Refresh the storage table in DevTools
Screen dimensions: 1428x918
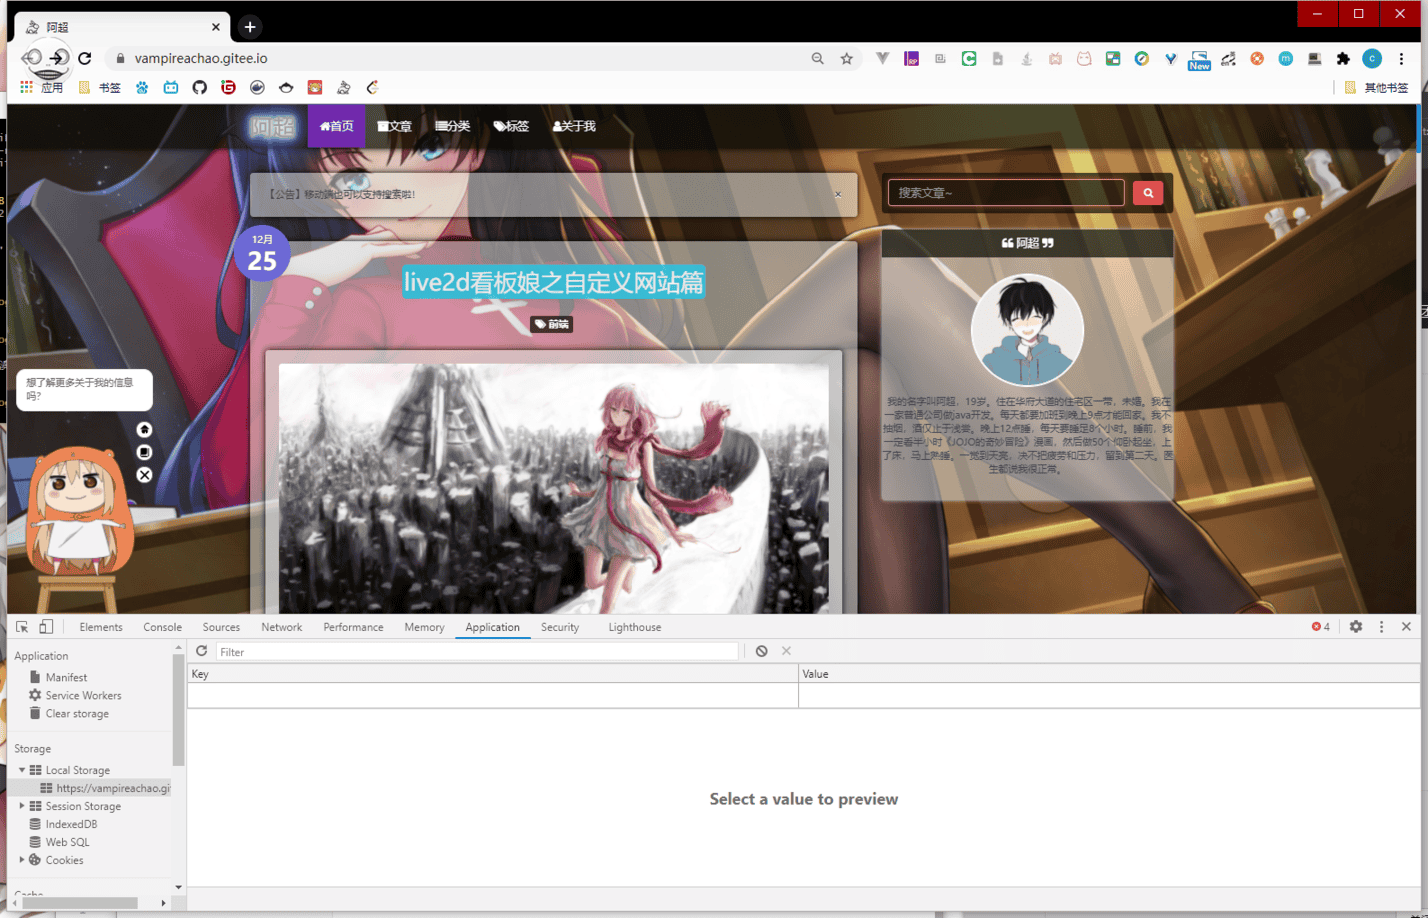click(x=201, y=651)
